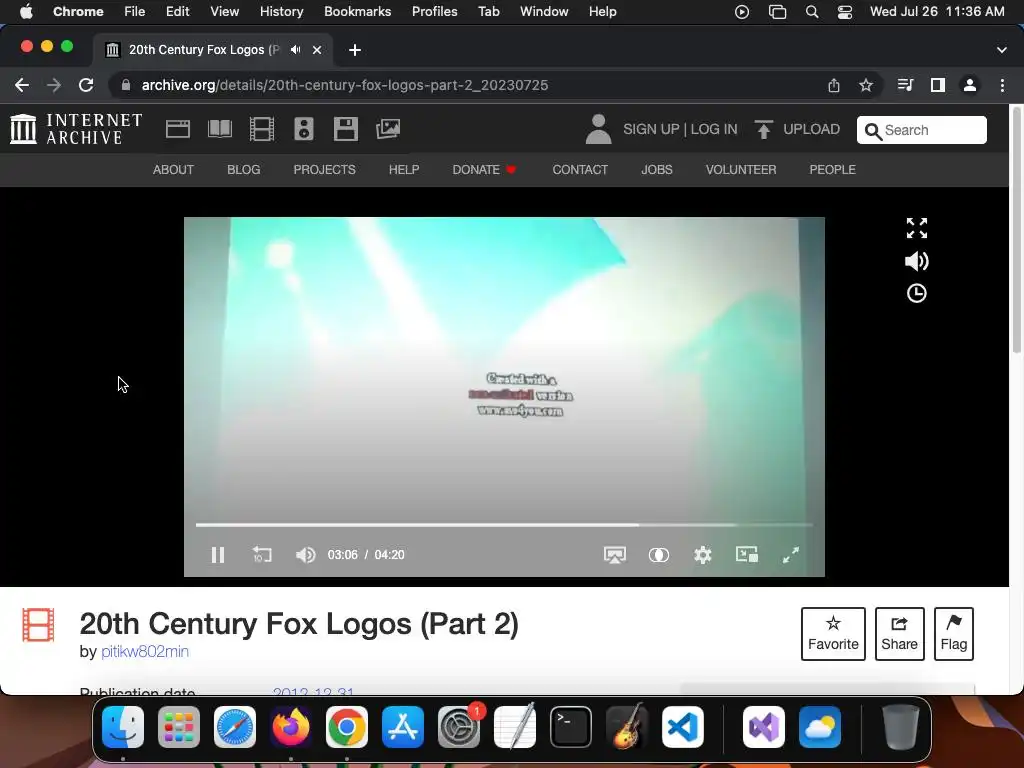Screen dimensions: 1024x768
Task: Open the Images icon
Action: point(388,129)
